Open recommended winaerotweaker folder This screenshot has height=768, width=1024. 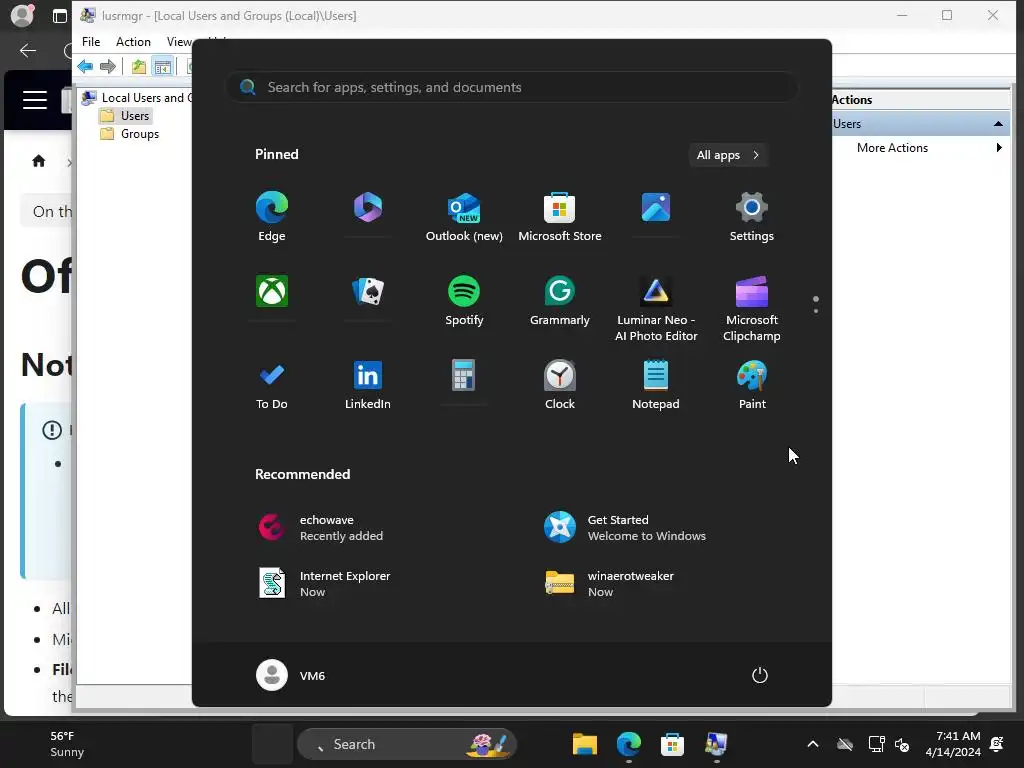pyautogui.click(x=610, y=584)
